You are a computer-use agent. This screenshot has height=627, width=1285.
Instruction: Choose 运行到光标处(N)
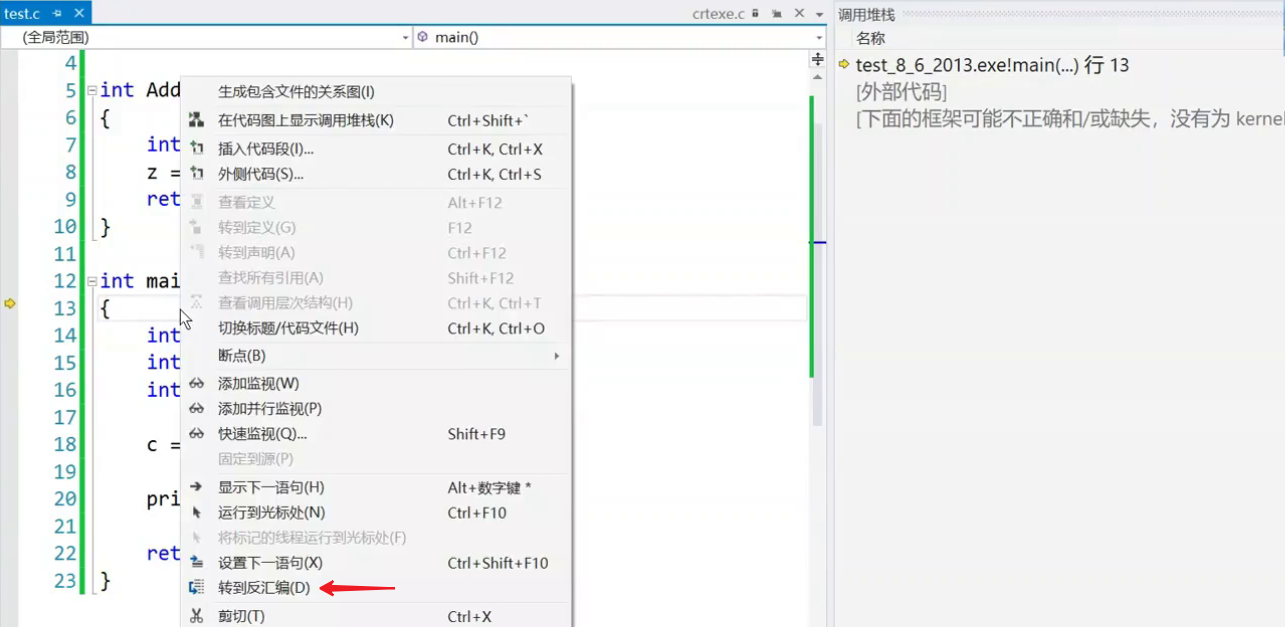375,512
